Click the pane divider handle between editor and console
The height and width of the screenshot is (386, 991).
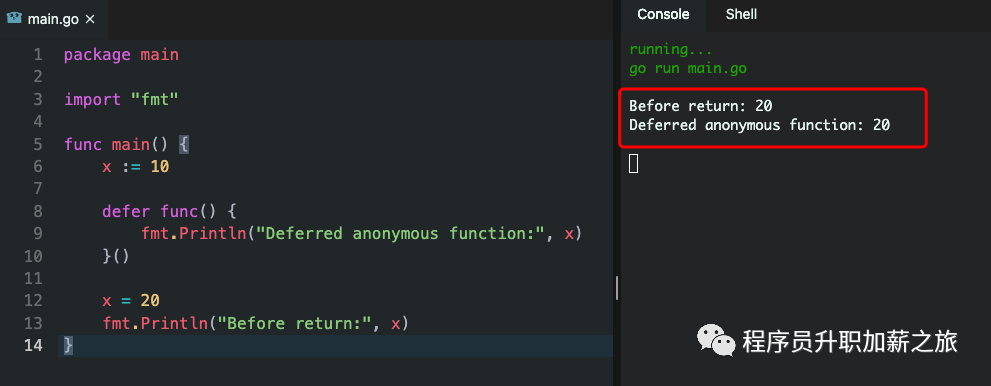(617, 288)
